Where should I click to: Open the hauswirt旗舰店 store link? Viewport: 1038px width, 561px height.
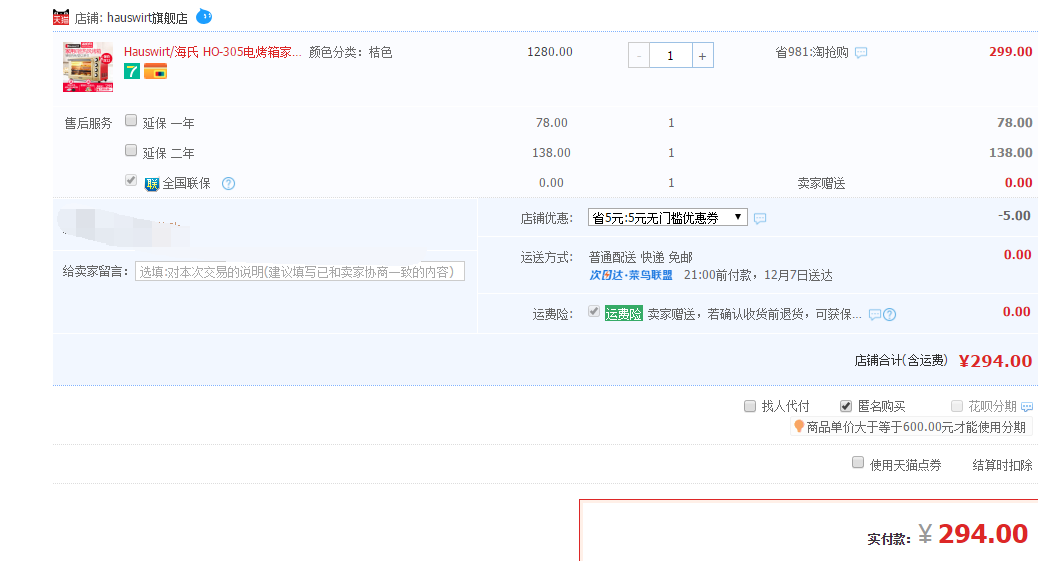(x=147, y=18)
